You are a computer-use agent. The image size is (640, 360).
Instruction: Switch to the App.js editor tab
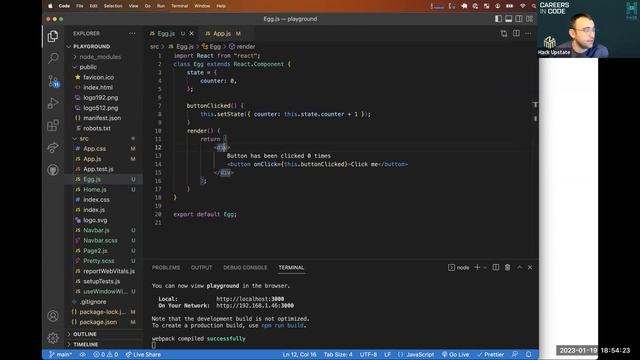[x=222, y=33]
